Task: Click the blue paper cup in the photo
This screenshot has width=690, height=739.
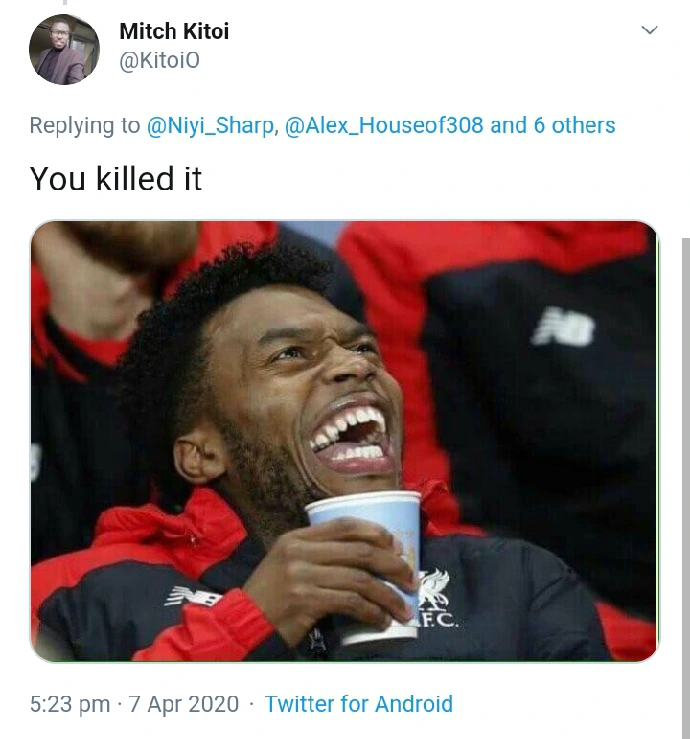Action: click(364, 560)
